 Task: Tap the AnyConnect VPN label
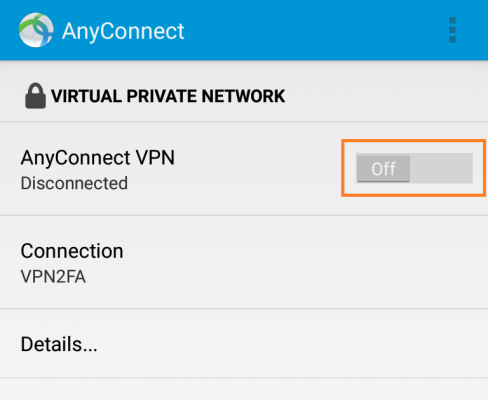click(x=98, y=157)
